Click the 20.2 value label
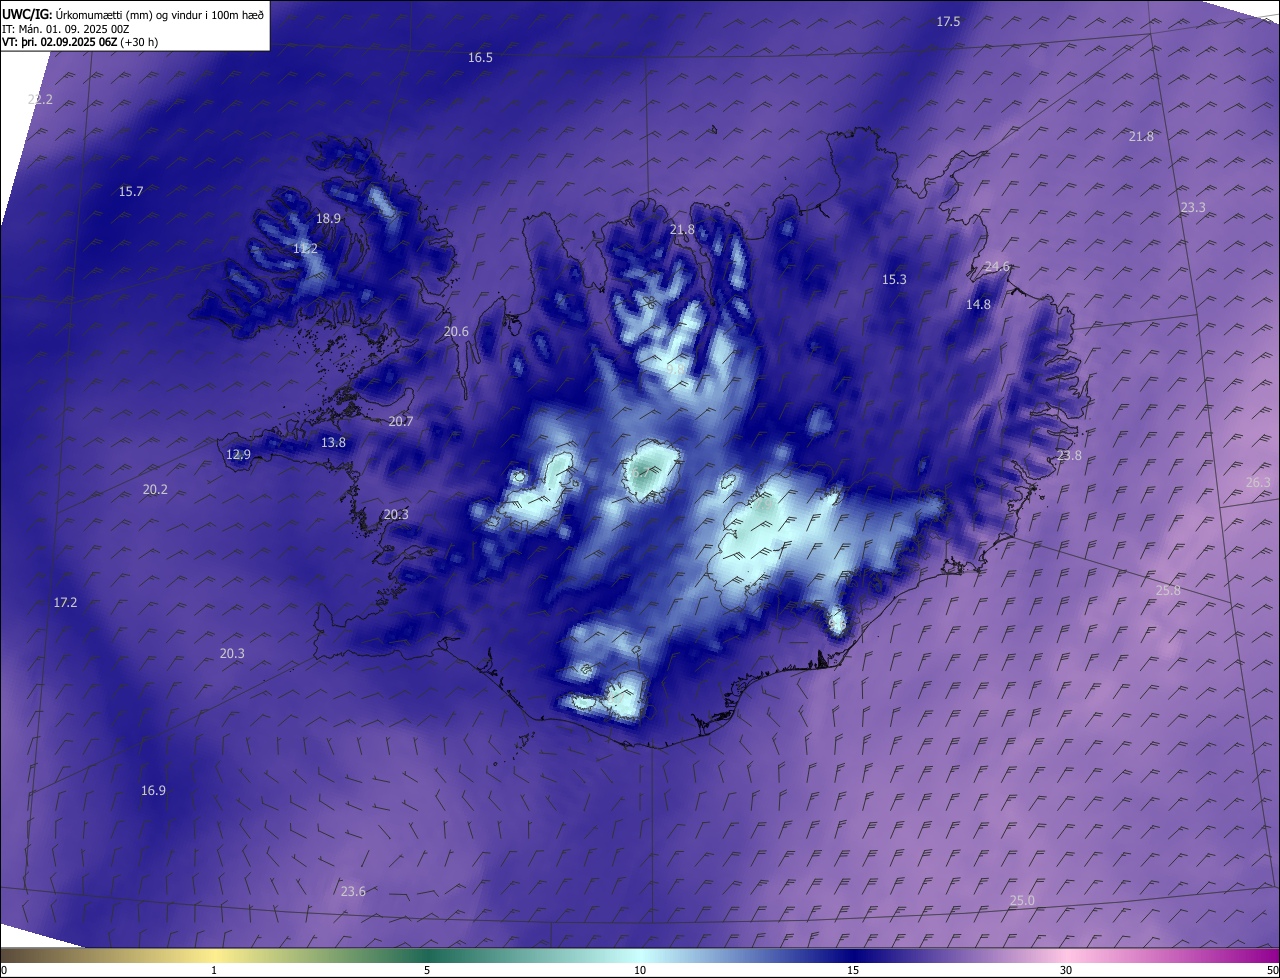The height and width of the screenshot is (978, 1280). click(155, 490)
